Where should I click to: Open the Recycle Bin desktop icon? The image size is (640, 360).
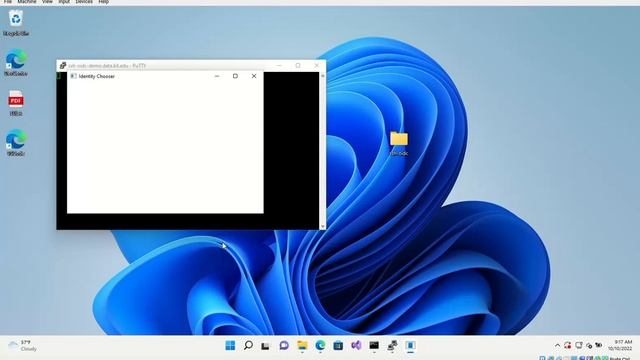[16, 23]
